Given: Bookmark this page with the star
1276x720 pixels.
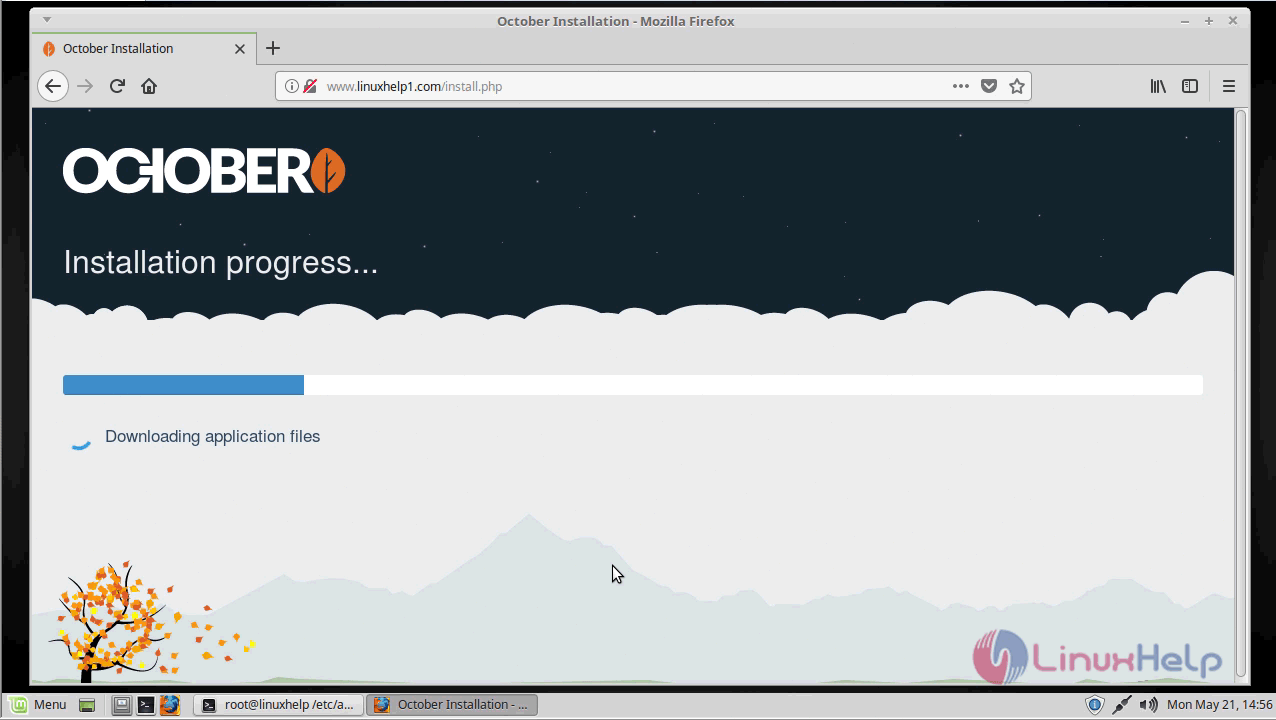Looking at the screenshot, I should 1017,86.
